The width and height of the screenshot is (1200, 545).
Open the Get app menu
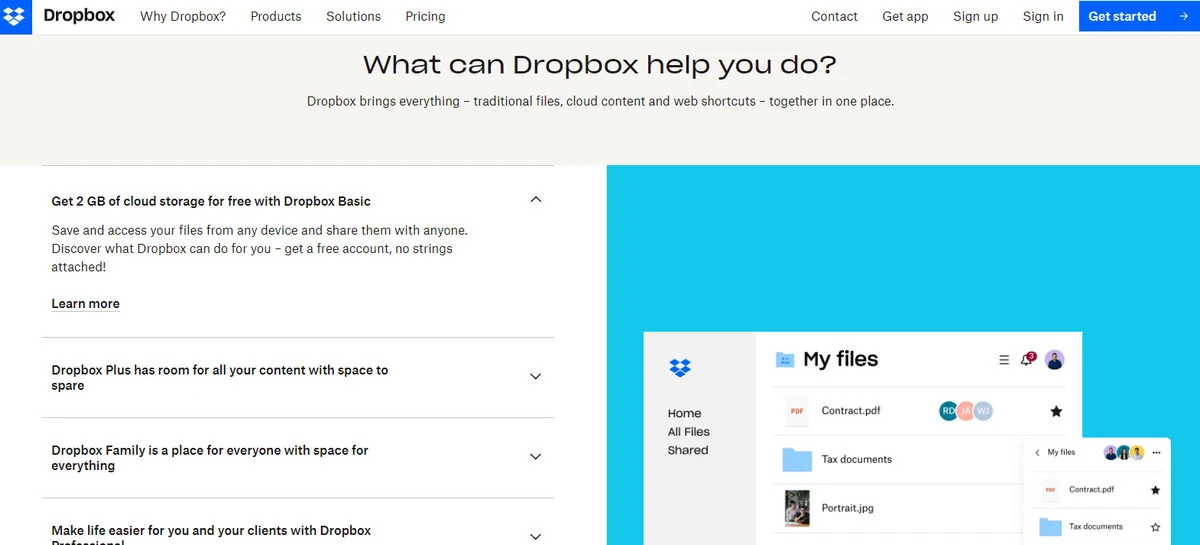(905, 16)
